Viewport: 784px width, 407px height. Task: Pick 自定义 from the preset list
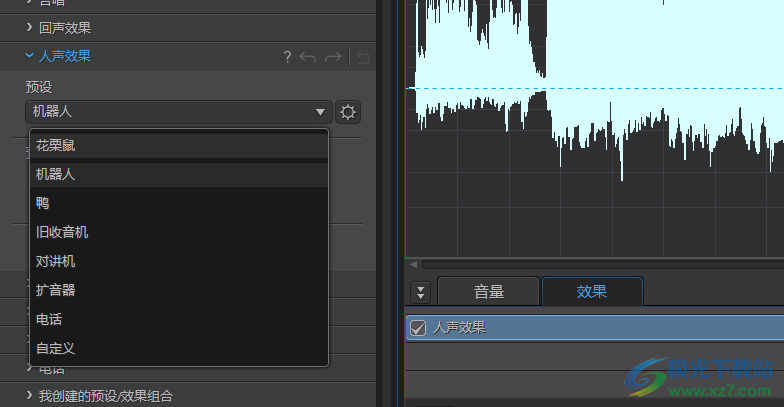pos(56,348)
